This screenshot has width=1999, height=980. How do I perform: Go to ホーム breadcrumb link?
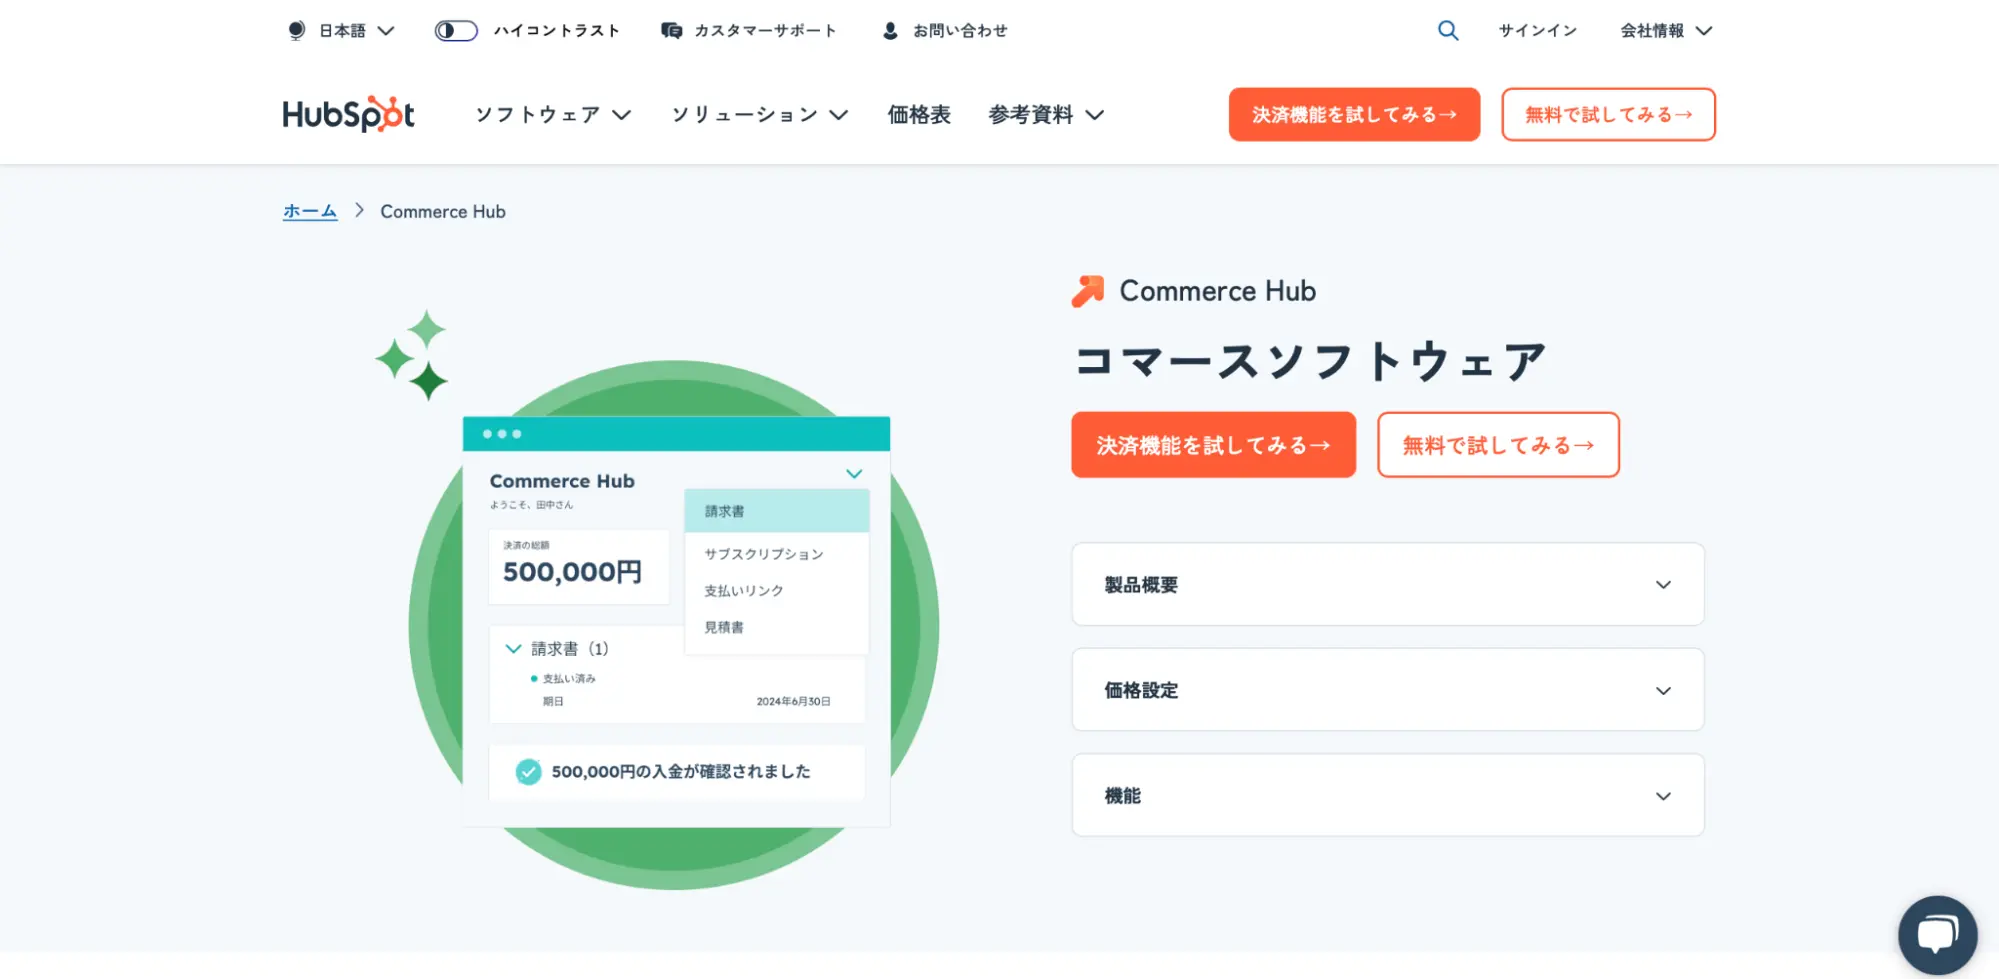(x=310, y=211)
